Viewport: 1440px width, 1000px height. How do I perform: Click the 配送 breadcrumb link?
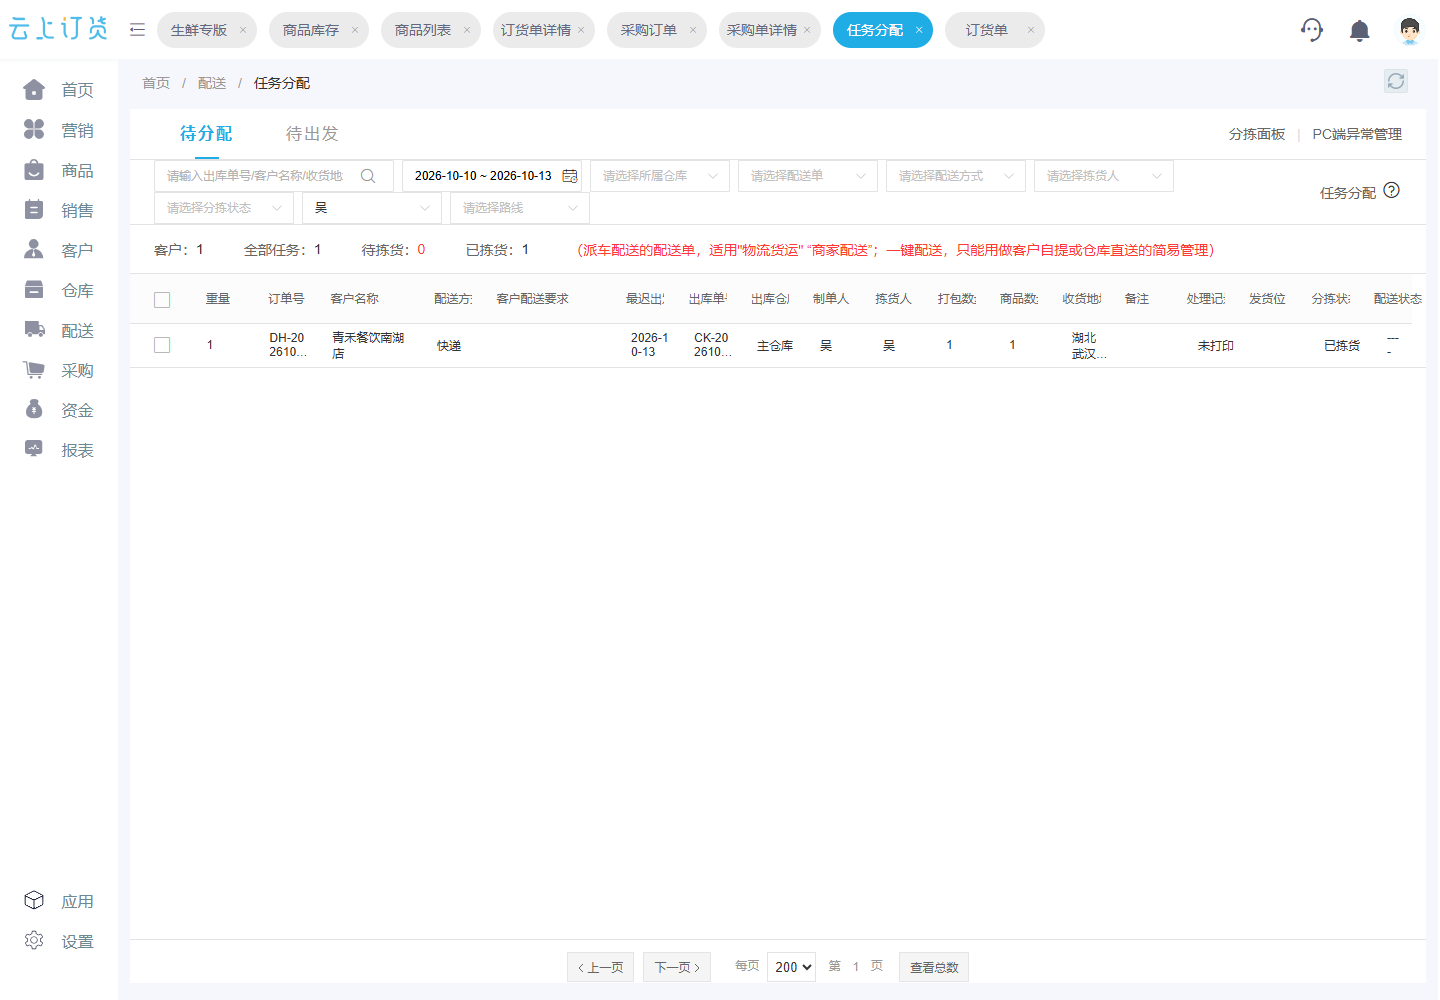point(212,83)
